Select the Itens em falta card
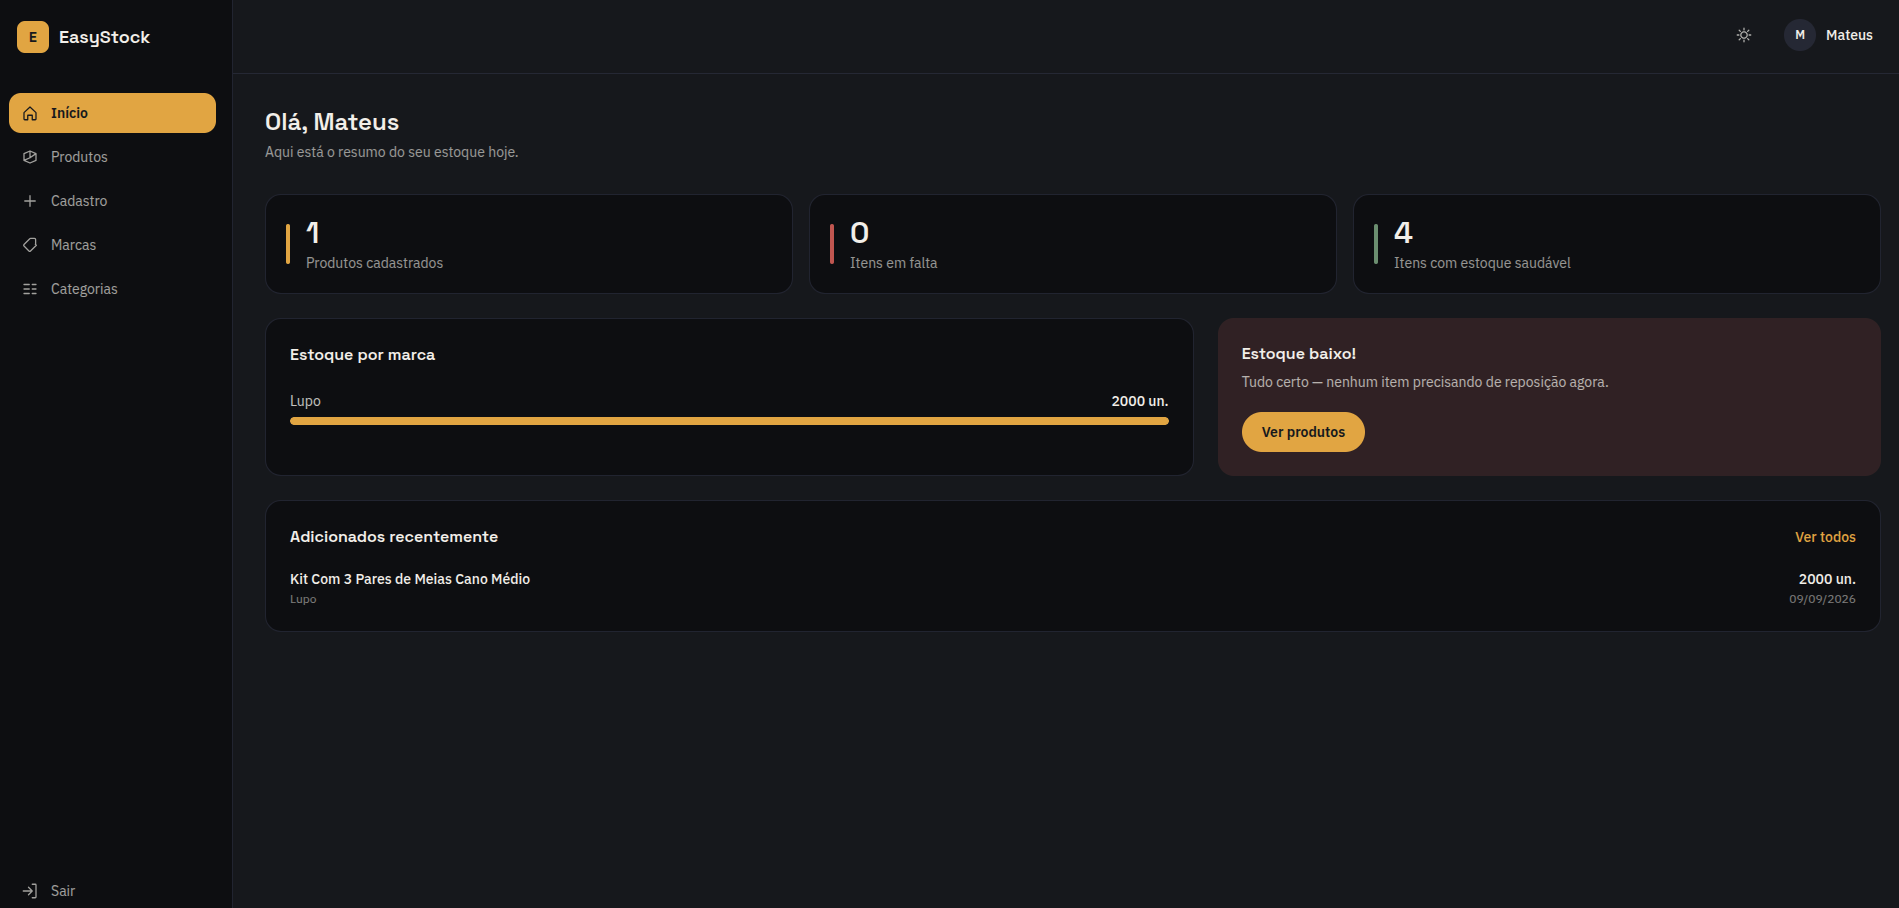 coord(1073,244)
